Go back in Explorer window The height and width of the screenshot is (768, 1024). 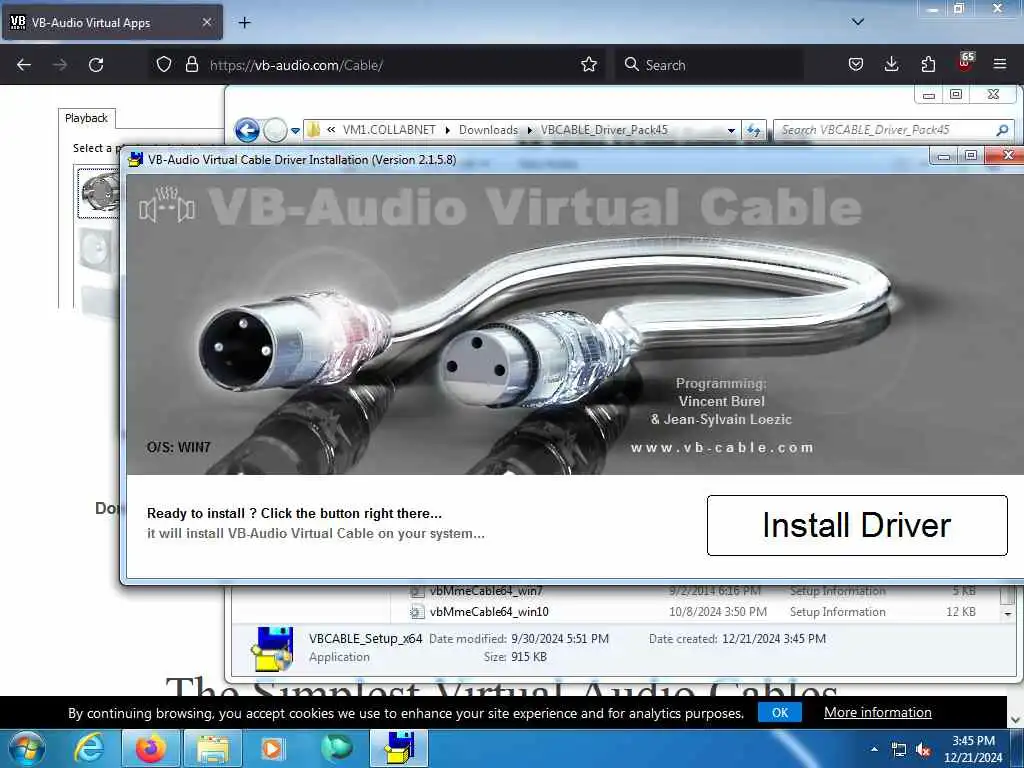click(x=247, y=130)
